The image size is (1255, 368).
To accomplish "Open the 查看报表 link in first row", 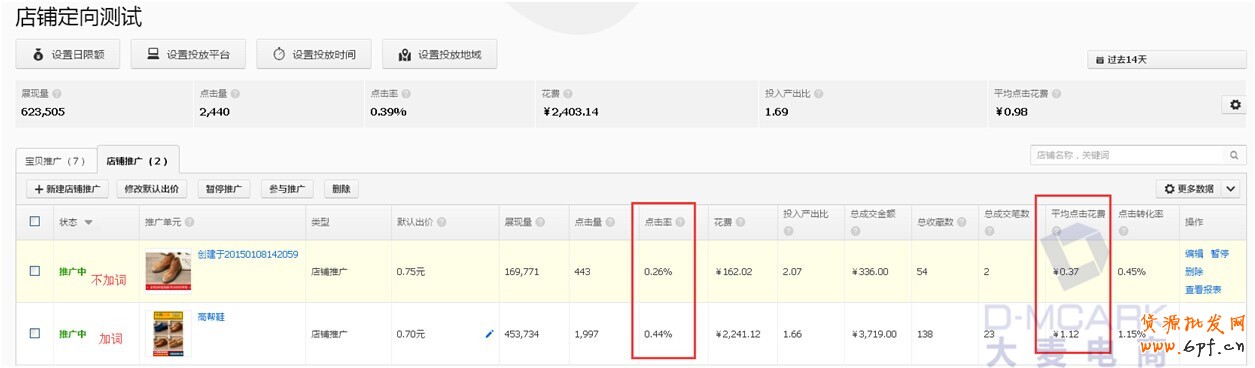I will (x=1203, y=289).
